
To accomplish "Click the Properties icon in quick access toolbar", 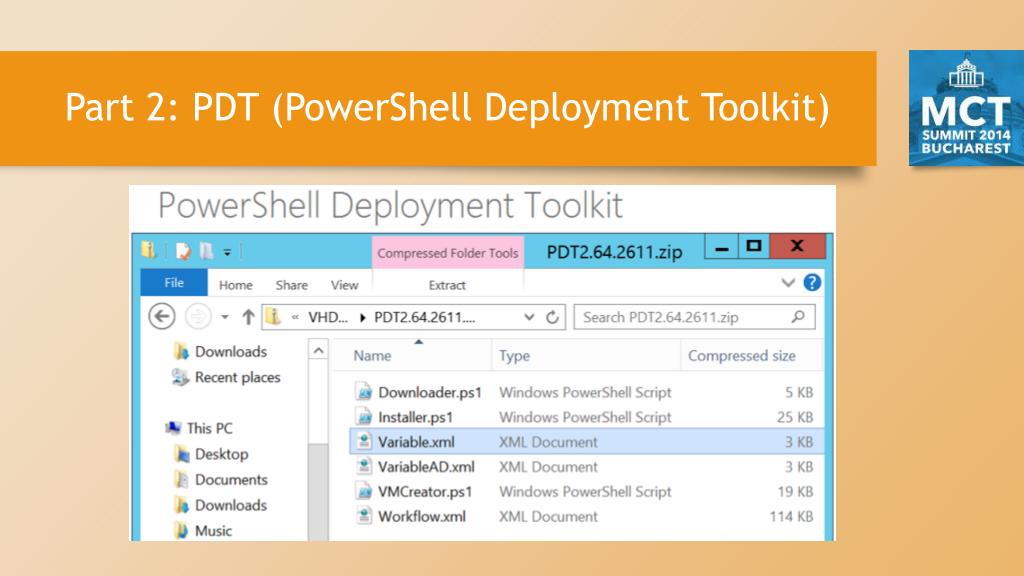I will pos(183,251).
